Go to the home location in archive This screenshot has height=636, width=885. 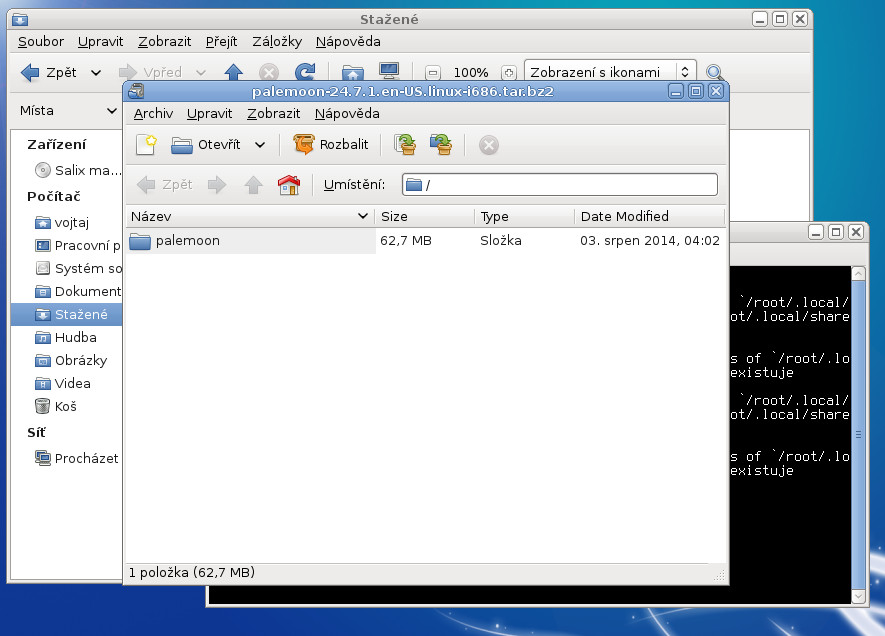coord(289,185)
